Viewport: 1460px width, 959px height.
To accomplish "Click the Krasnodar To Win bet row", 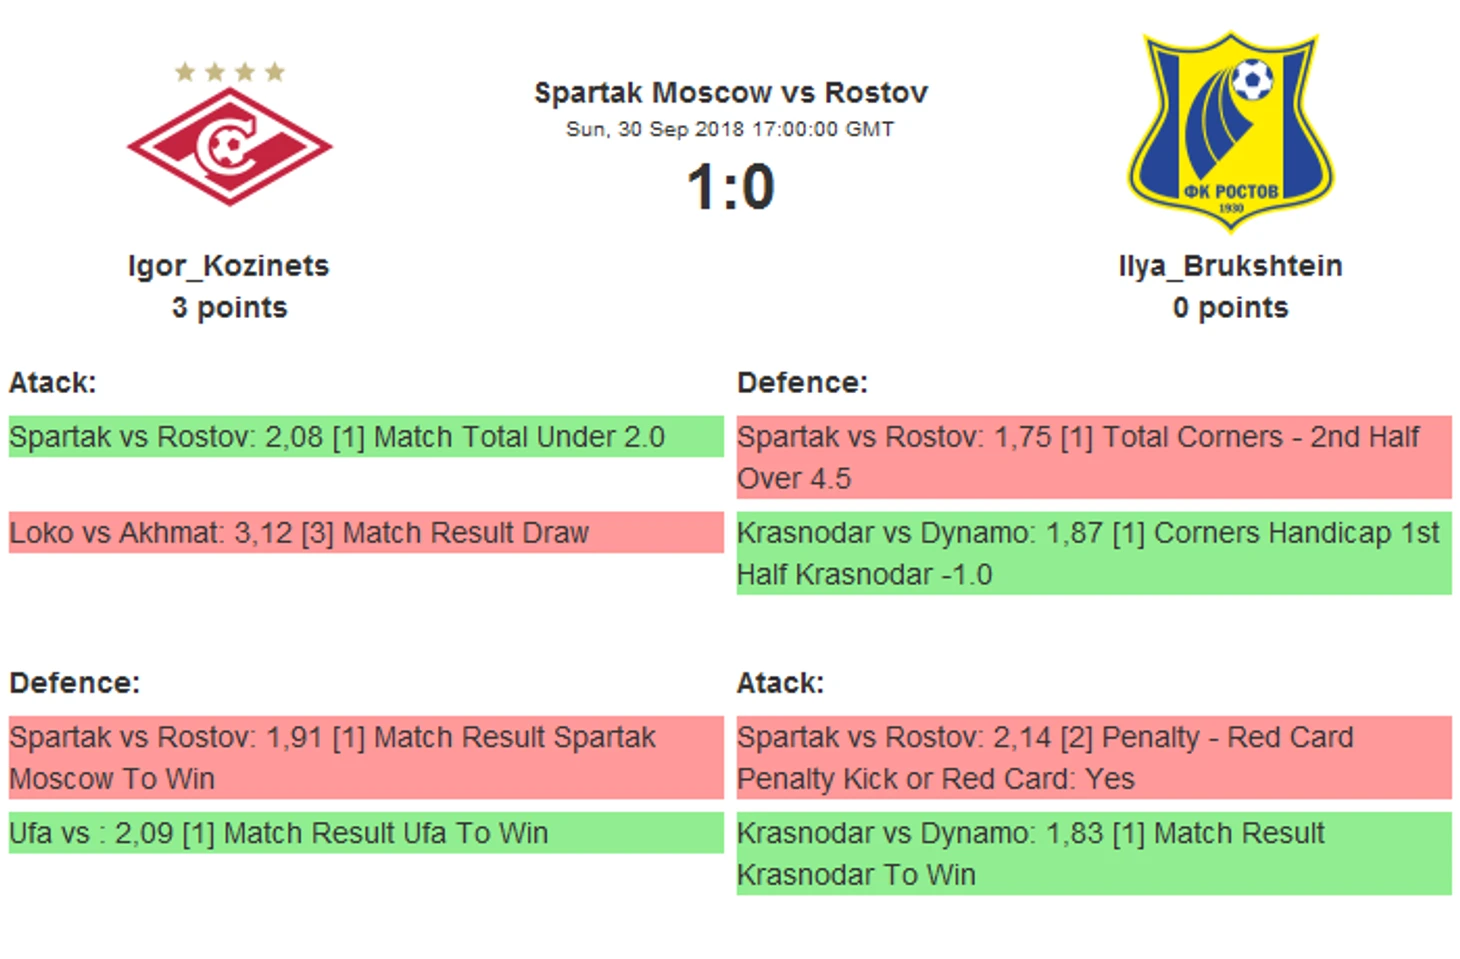I will point(1094,853).
